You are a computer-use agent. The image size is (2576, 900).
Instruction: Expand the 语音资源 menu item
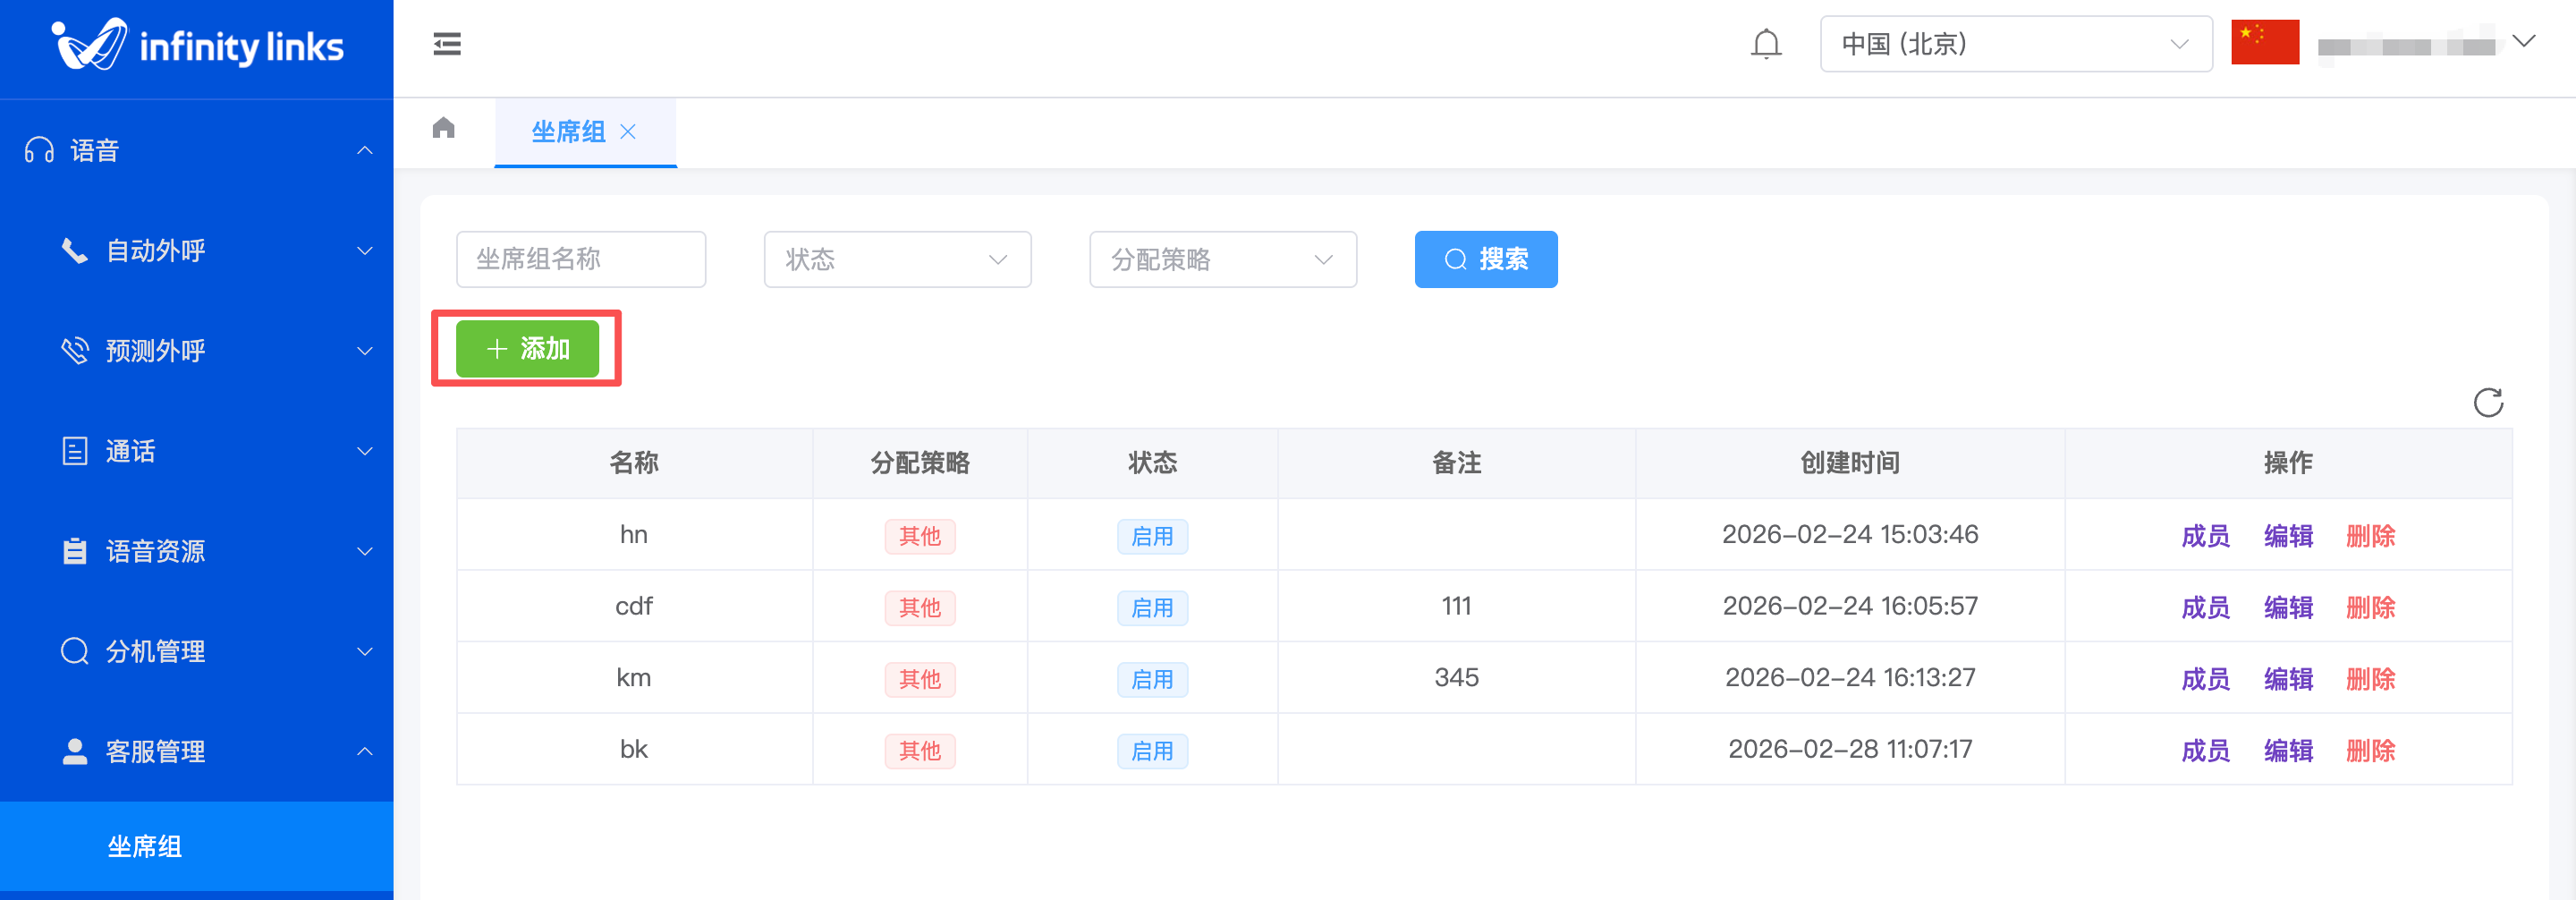tap(197, 551)
